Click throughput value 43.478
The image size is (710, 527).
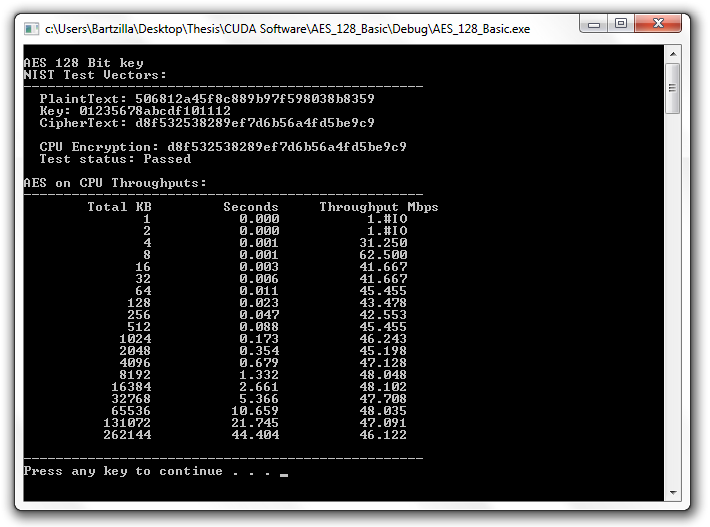[383, 303]
